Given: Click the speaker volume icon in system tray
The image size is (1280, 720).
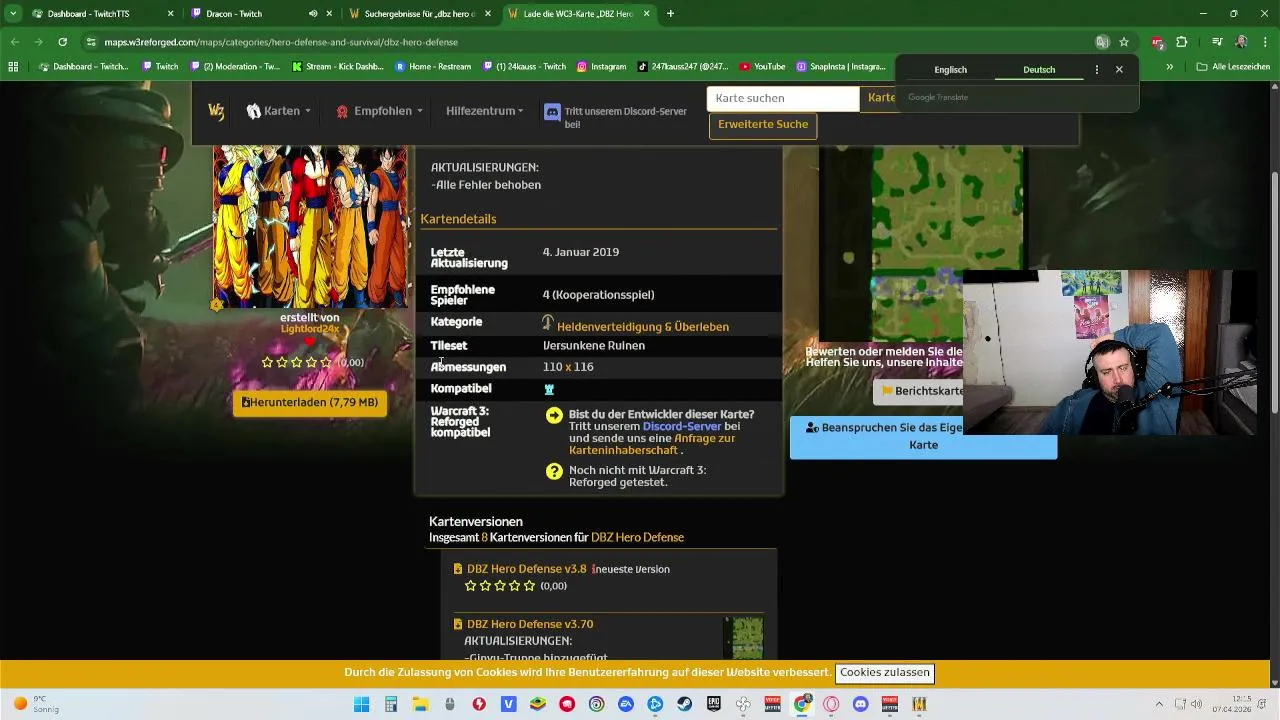Looking at the screenshot, I should (x=1197, y=704).
